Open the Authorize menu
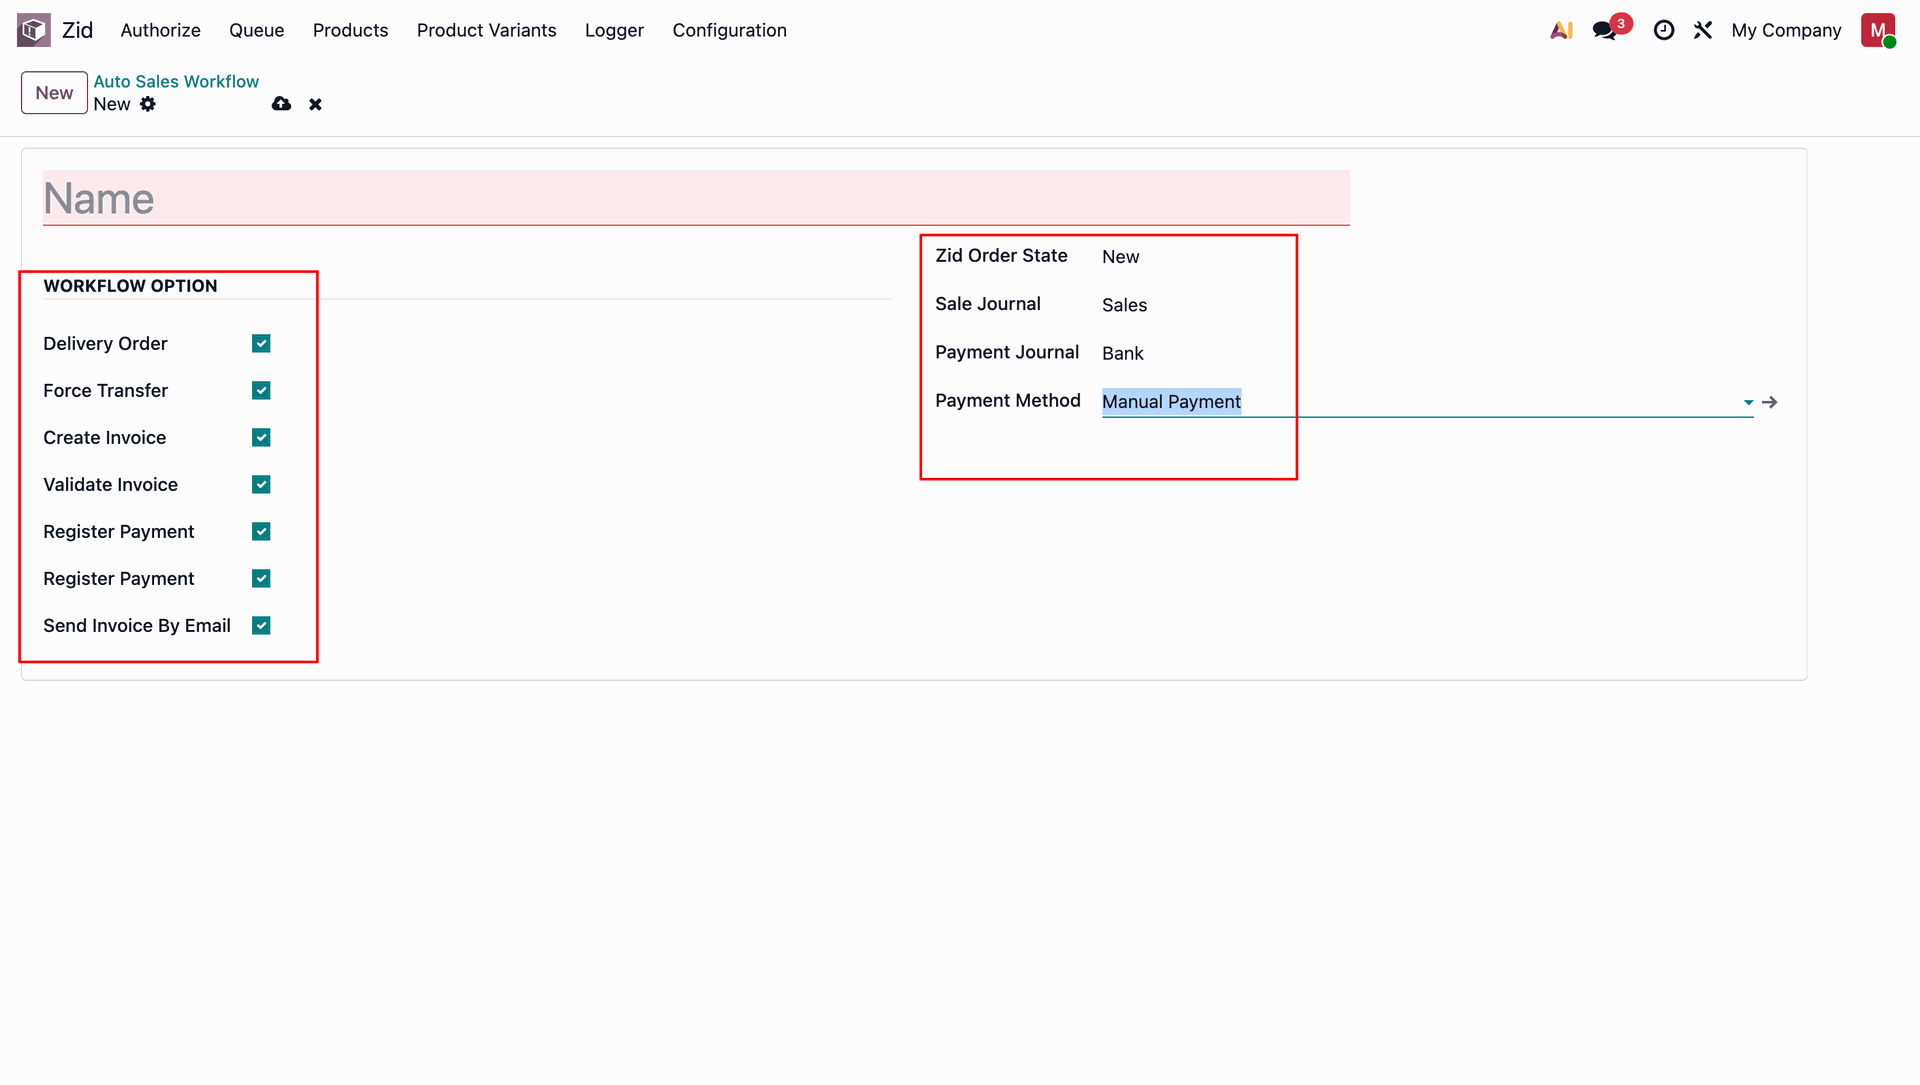The image size is (1920, 1085). (160, 31)
